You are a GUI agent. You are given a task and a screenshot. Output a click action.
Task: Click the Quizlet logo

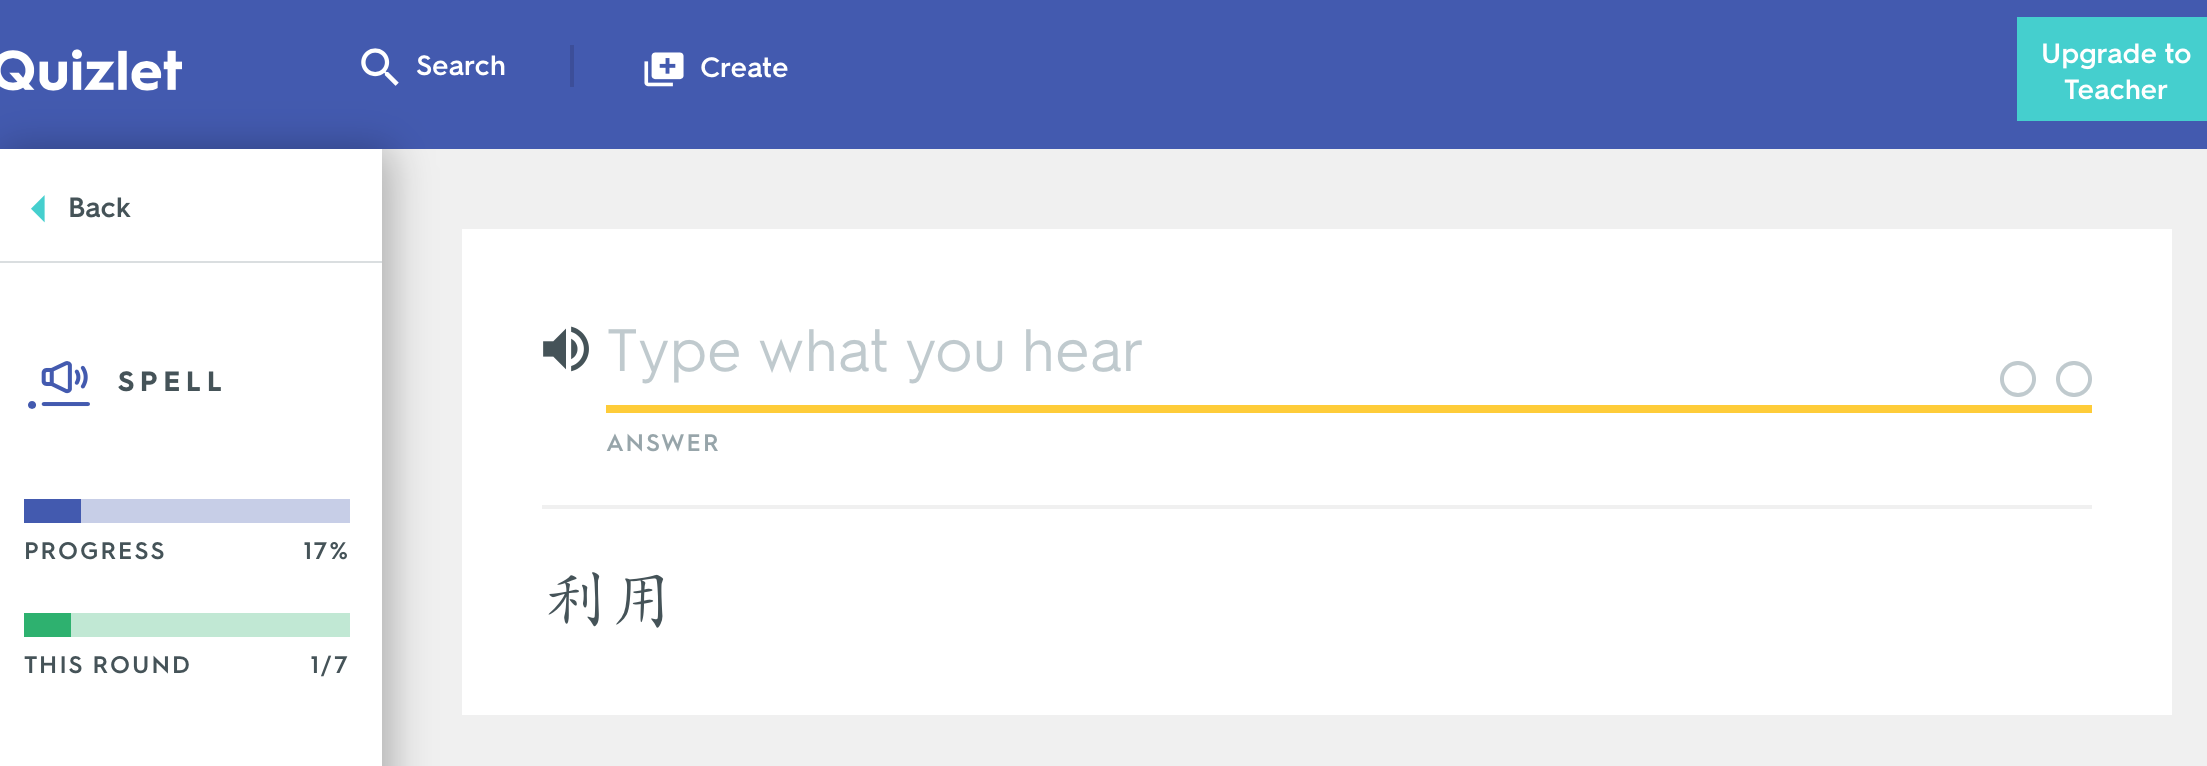(x=90, y=70)
